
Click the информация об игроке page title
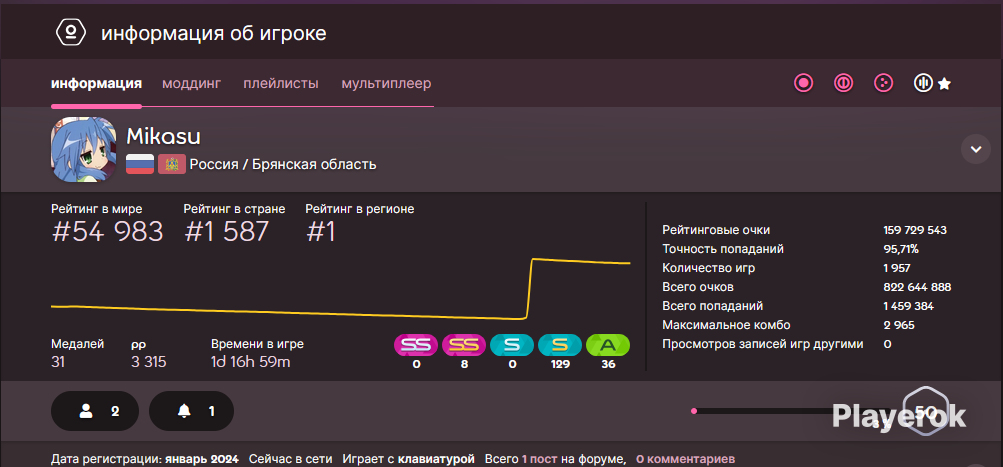tap(214, 33)
